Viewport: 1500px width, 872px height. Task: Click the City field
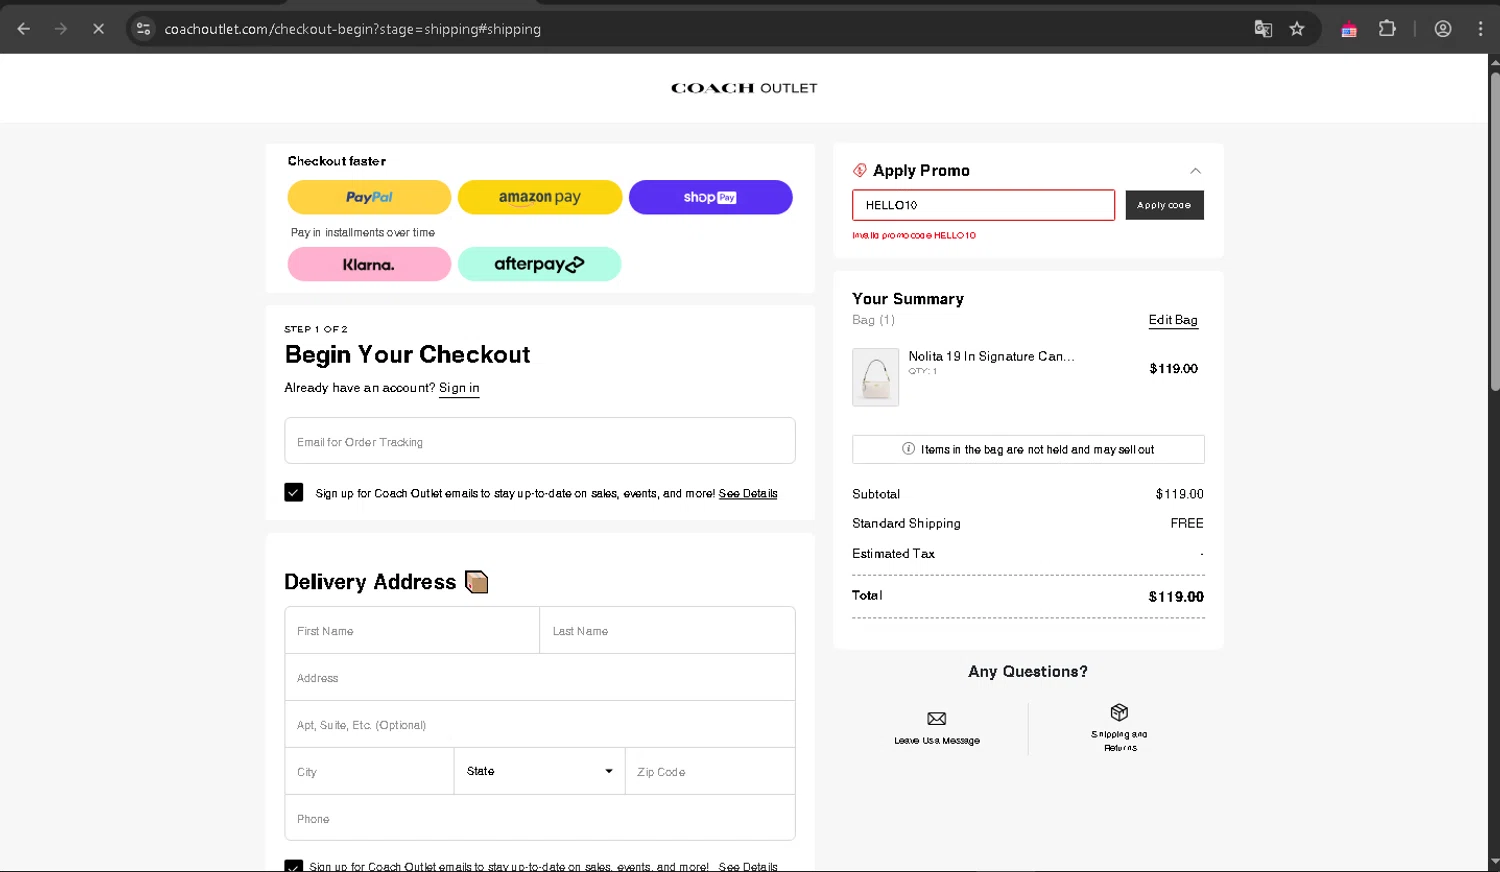click(x=369, y=771)
